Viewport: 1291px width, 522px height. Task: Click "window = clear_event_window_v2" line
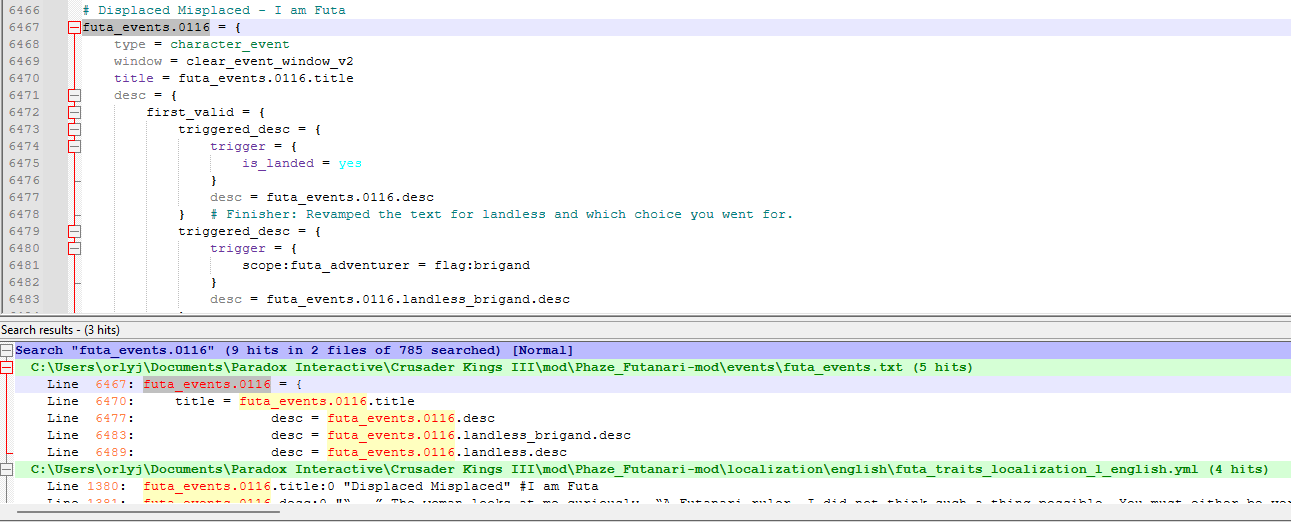pos(234,61)
